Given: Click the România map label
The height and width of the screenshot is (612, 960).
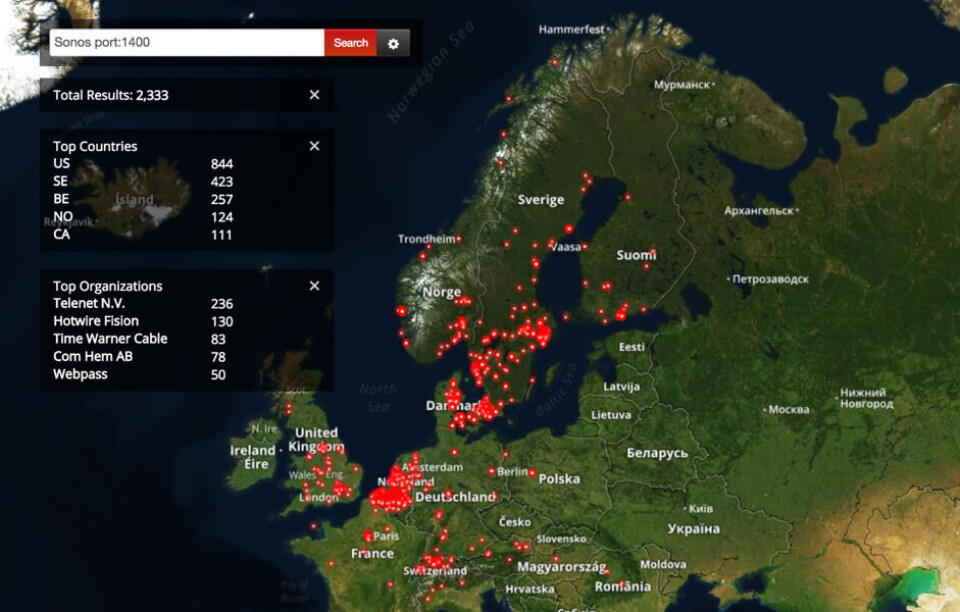Looking at the screenshot, I should [623, 587].
